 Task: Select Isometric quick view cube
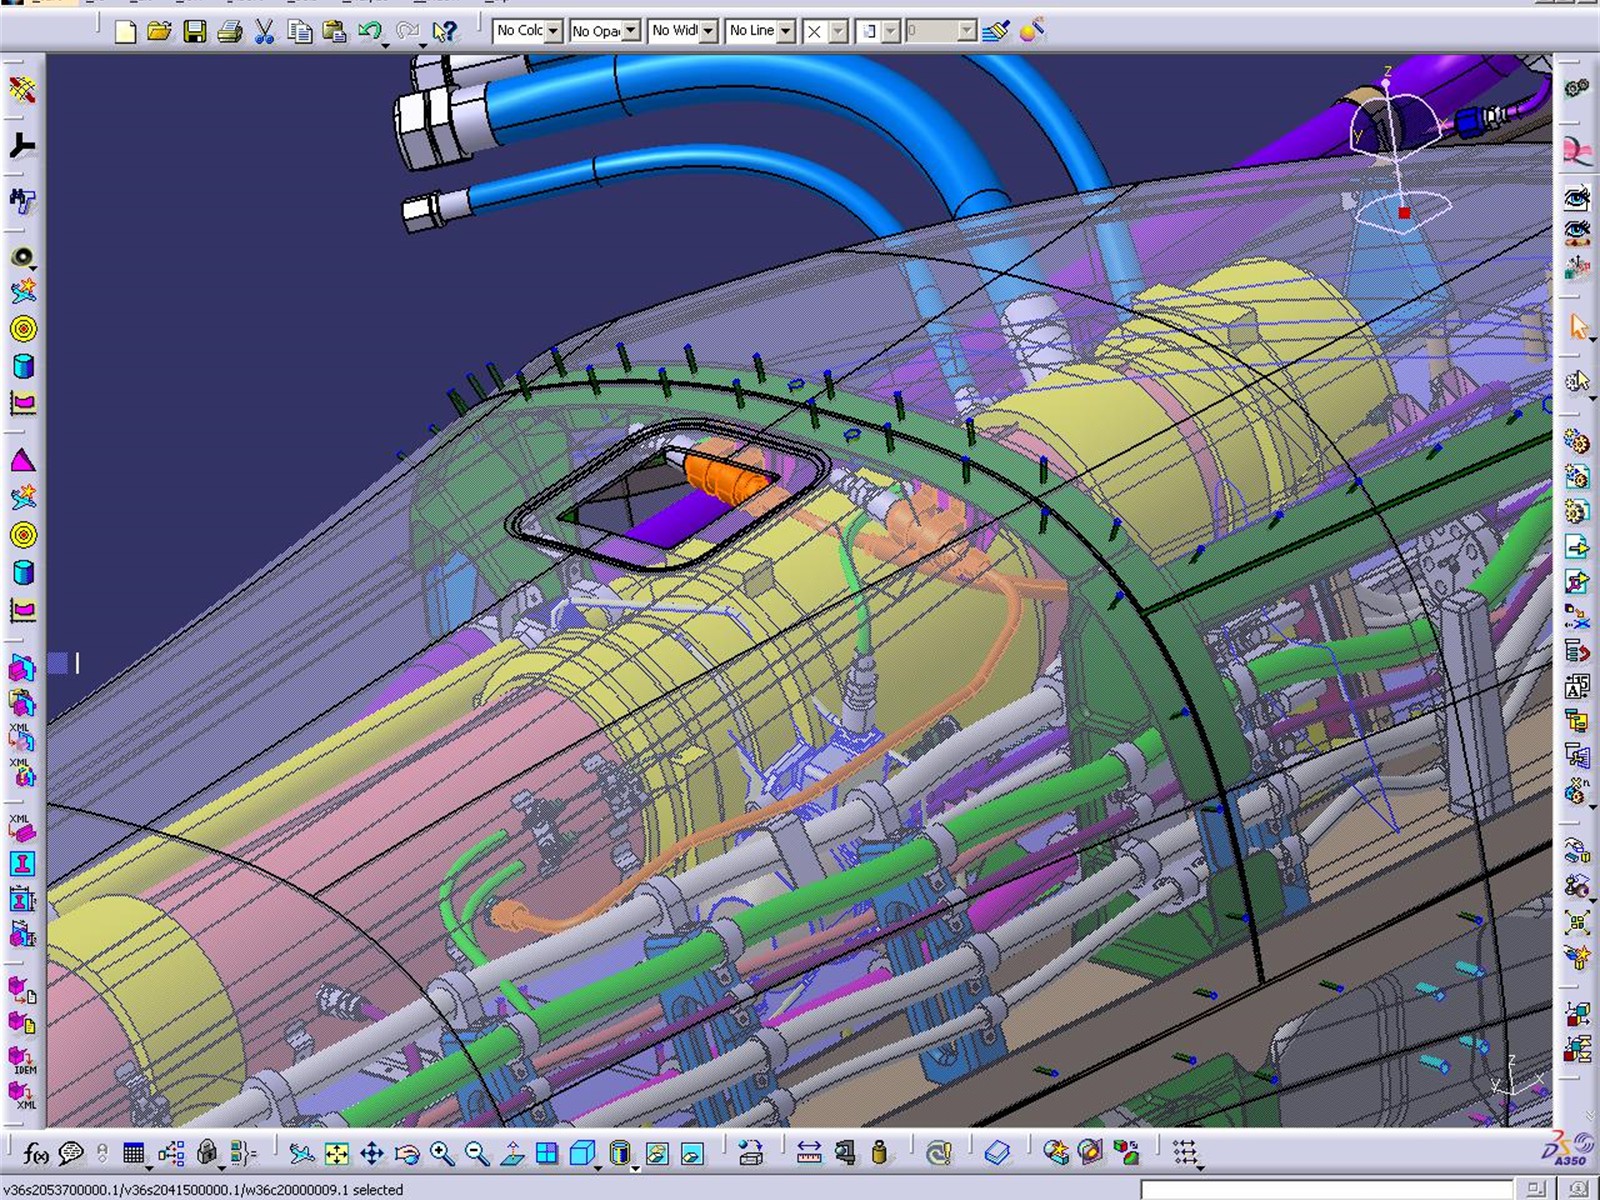(582, 1154)
